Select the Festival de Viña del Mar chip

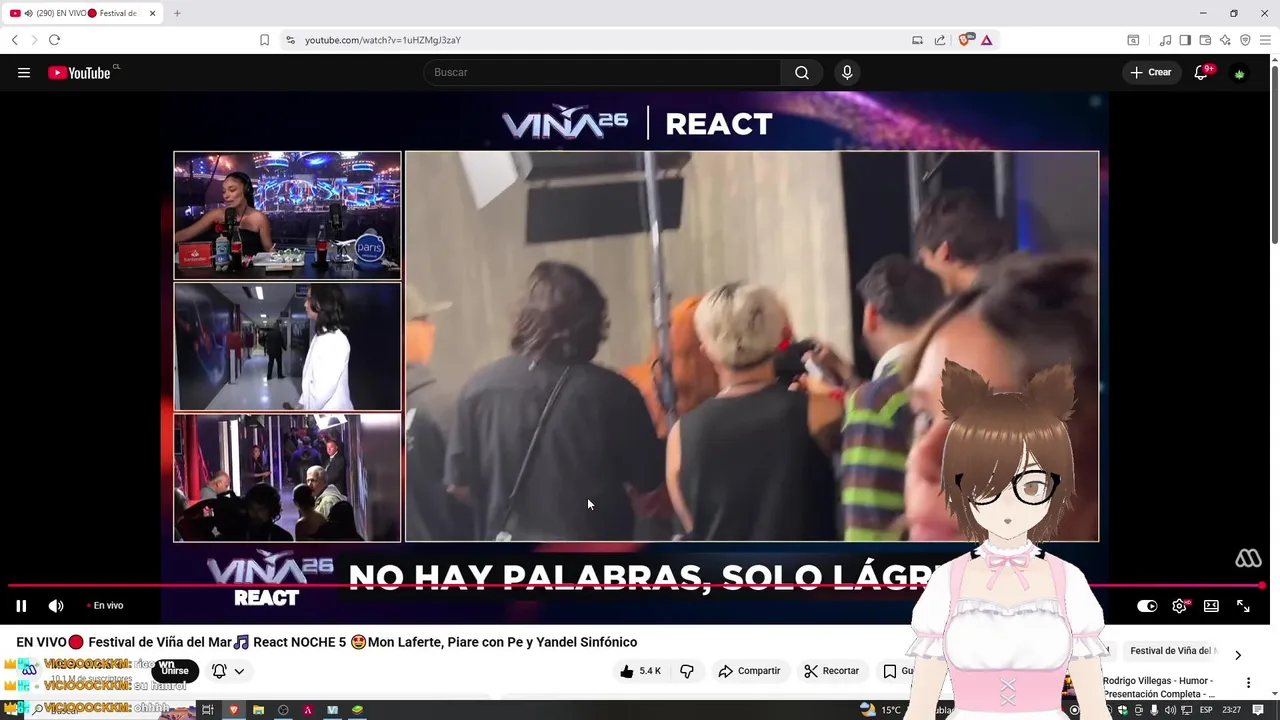[1173, 651]
